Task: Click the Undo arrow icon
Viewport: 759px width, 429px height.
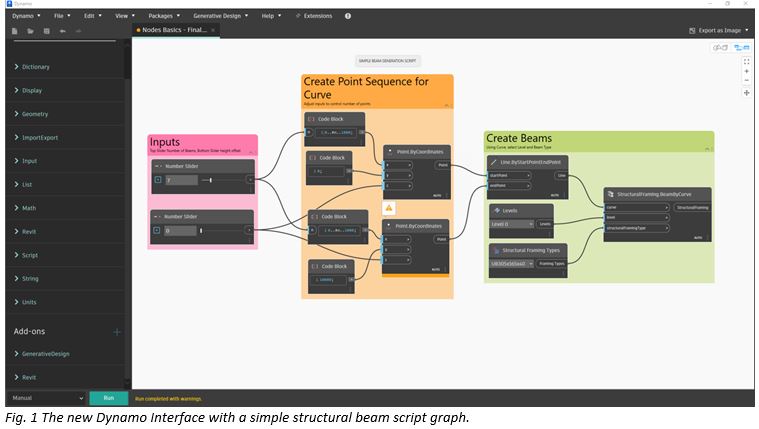Action: click(62, 31)
